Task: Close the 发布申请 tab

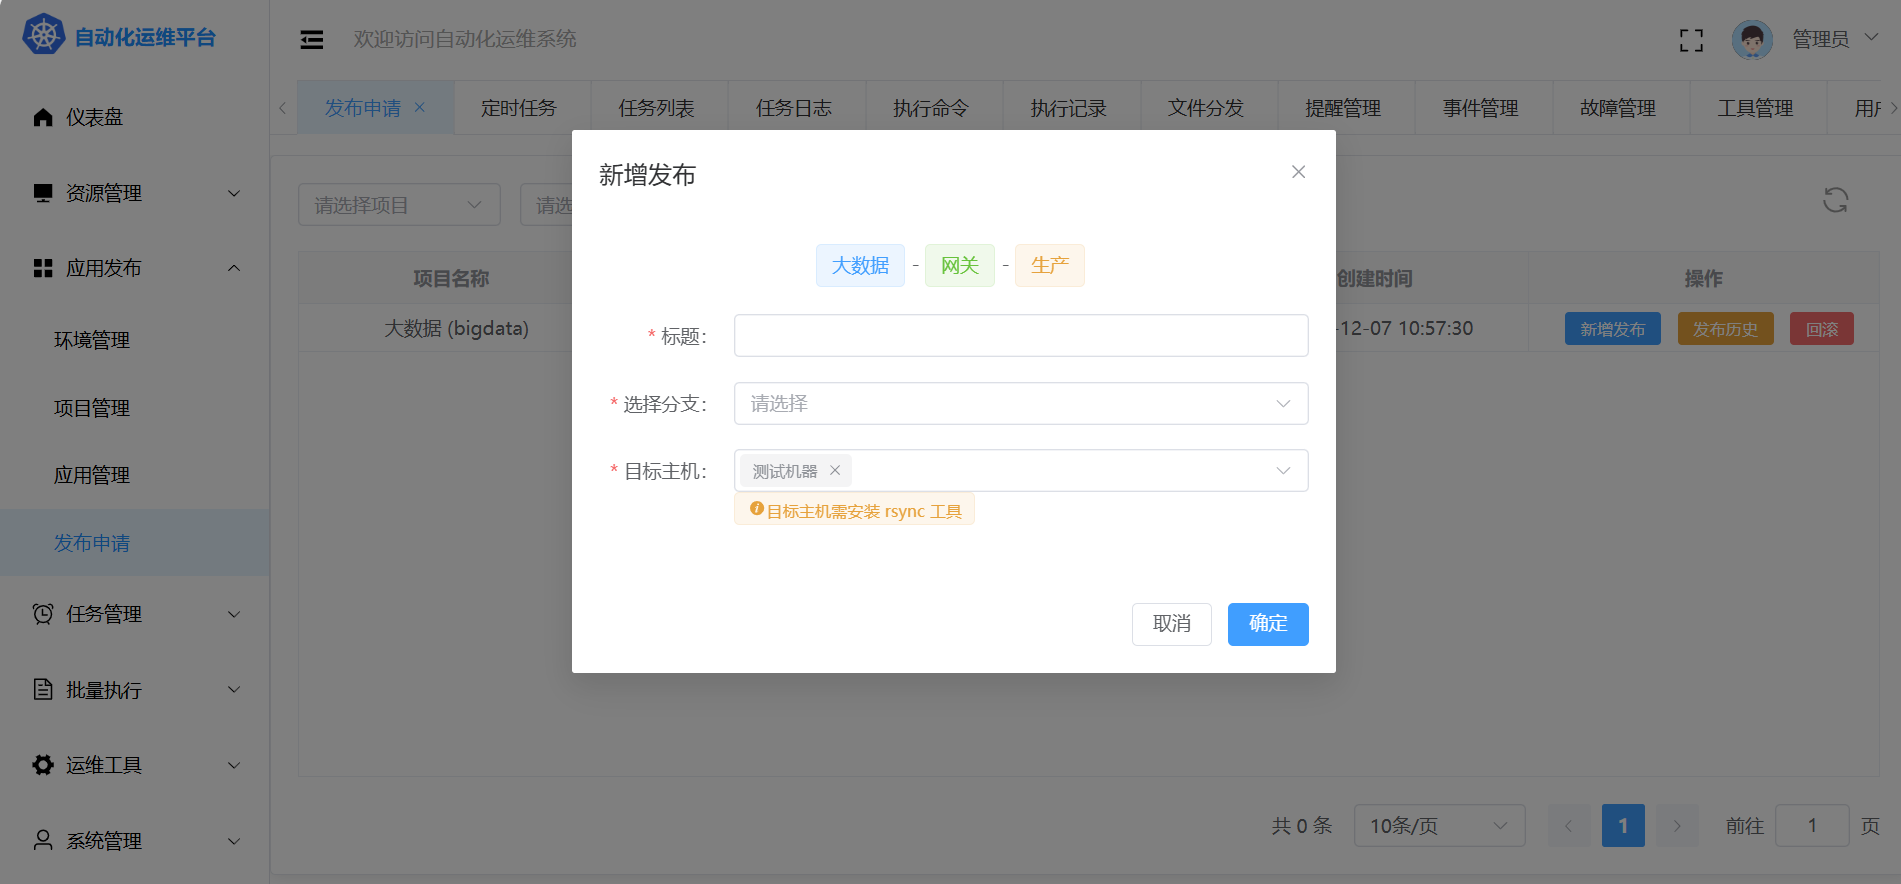Action: point(420,108)
